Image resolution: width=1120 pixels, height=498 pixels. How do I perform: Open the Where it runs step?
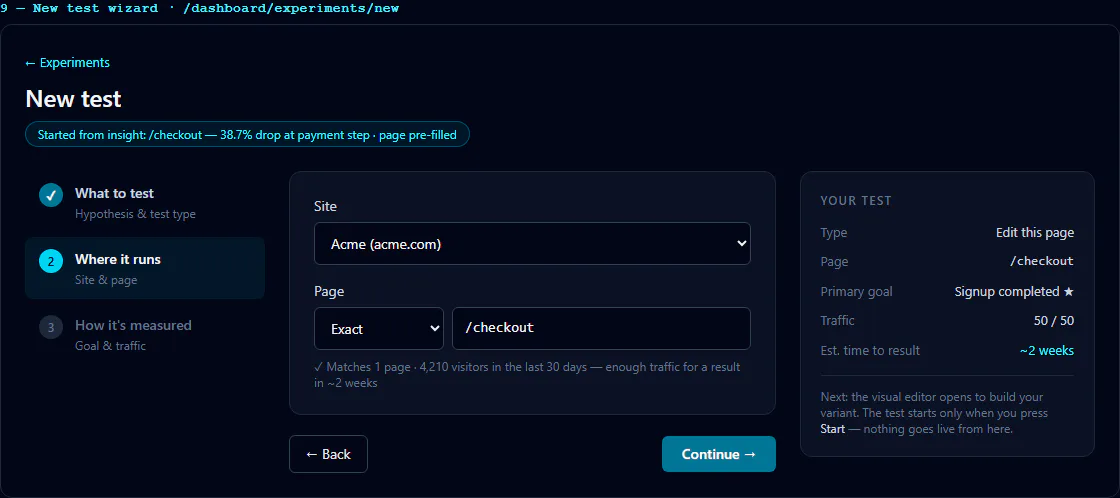point(145,268)
